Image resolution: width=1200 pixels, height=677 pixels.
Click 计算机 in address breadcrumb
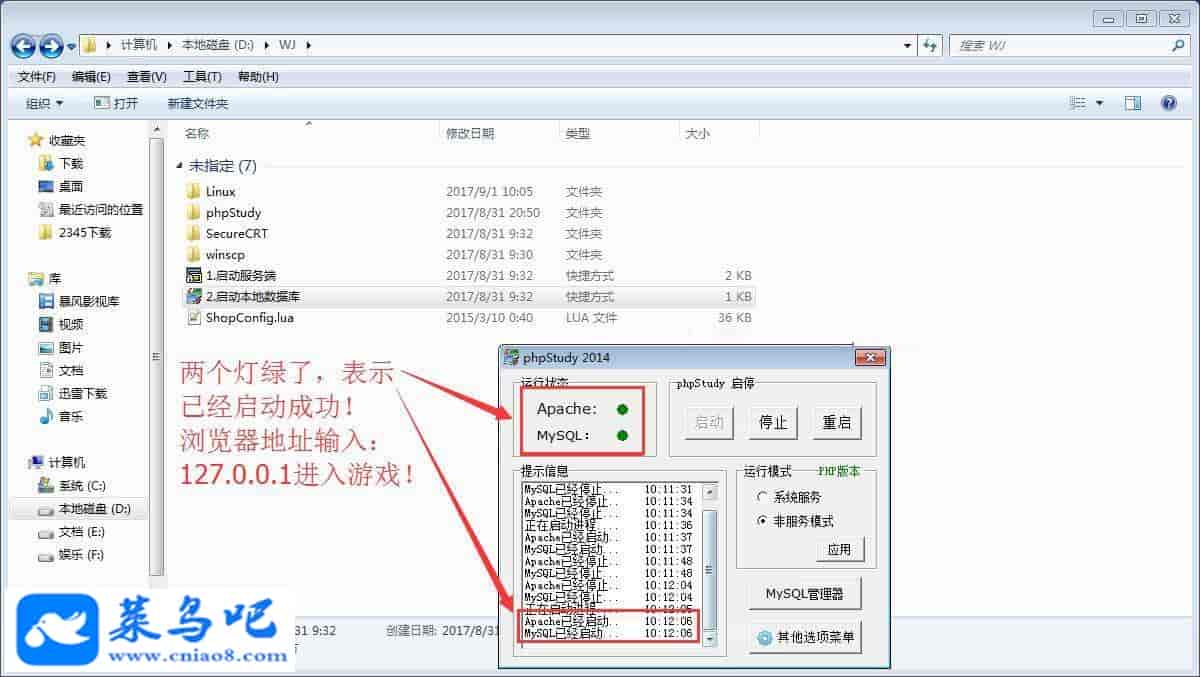pos(139,45)
